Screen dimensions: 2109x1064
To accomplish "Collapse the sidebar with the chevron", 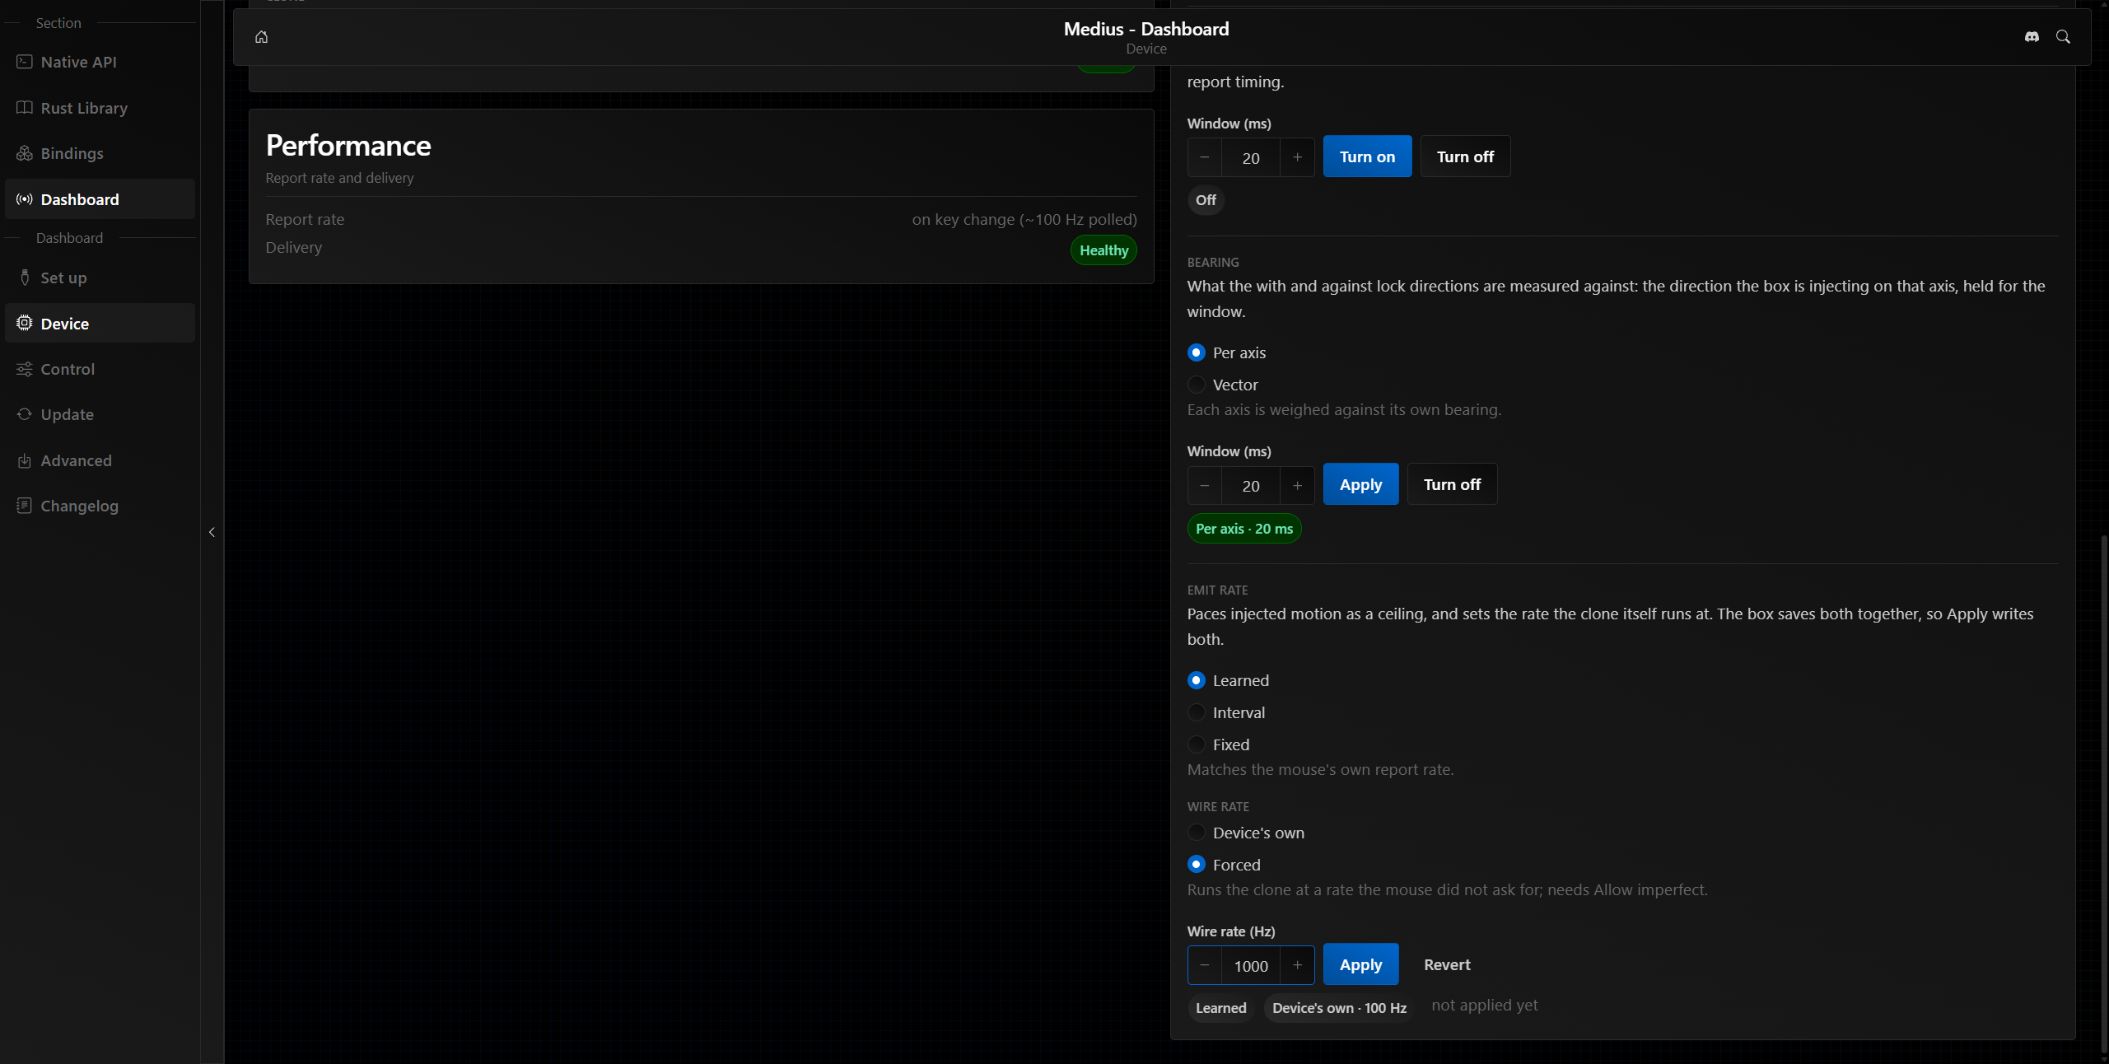I will pyautogui.click(x=212, y=532).
